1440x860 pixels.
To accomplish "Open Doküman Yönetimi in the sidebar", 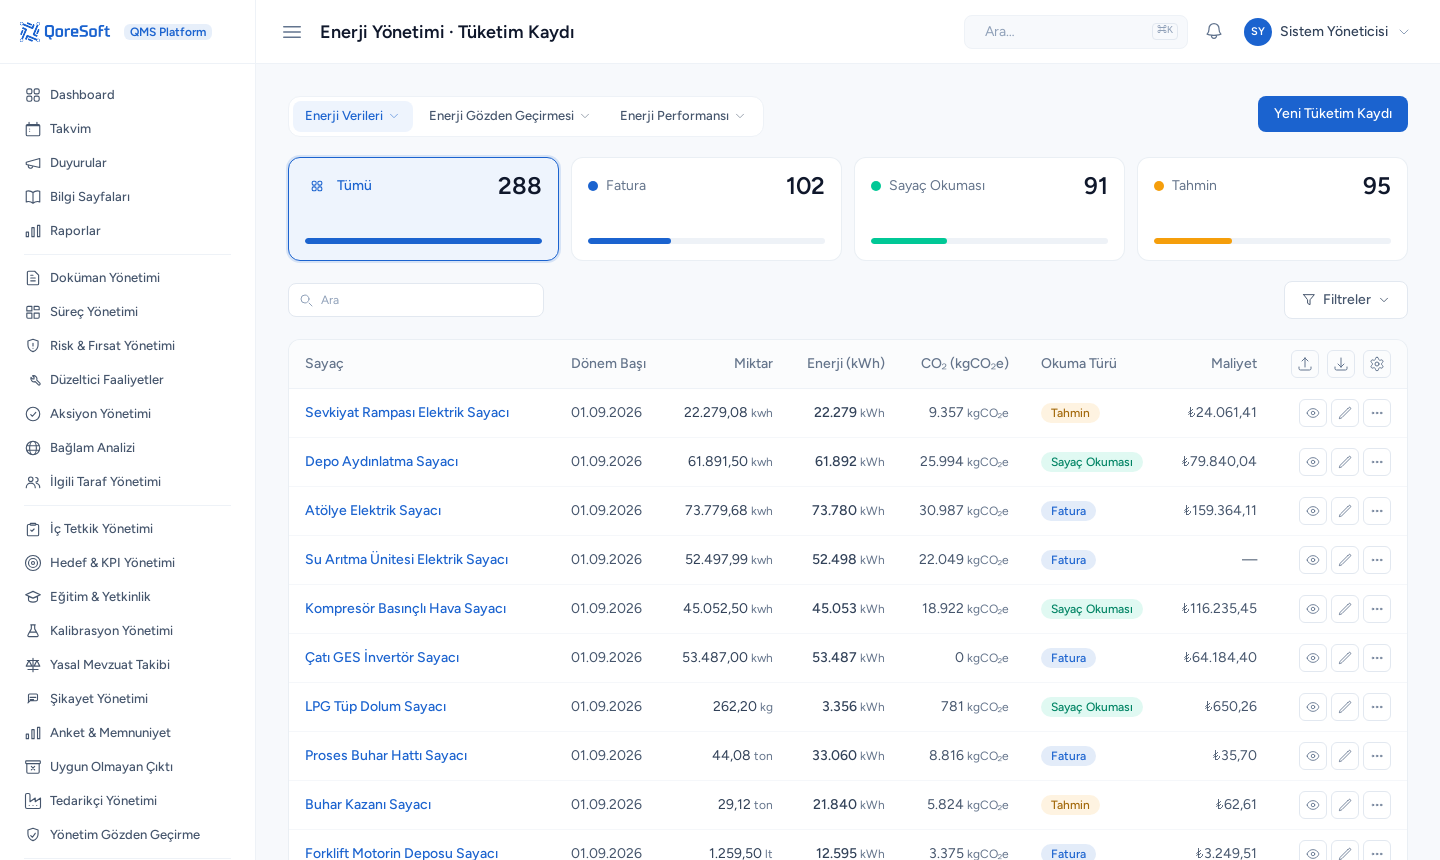I will (128, 278).
